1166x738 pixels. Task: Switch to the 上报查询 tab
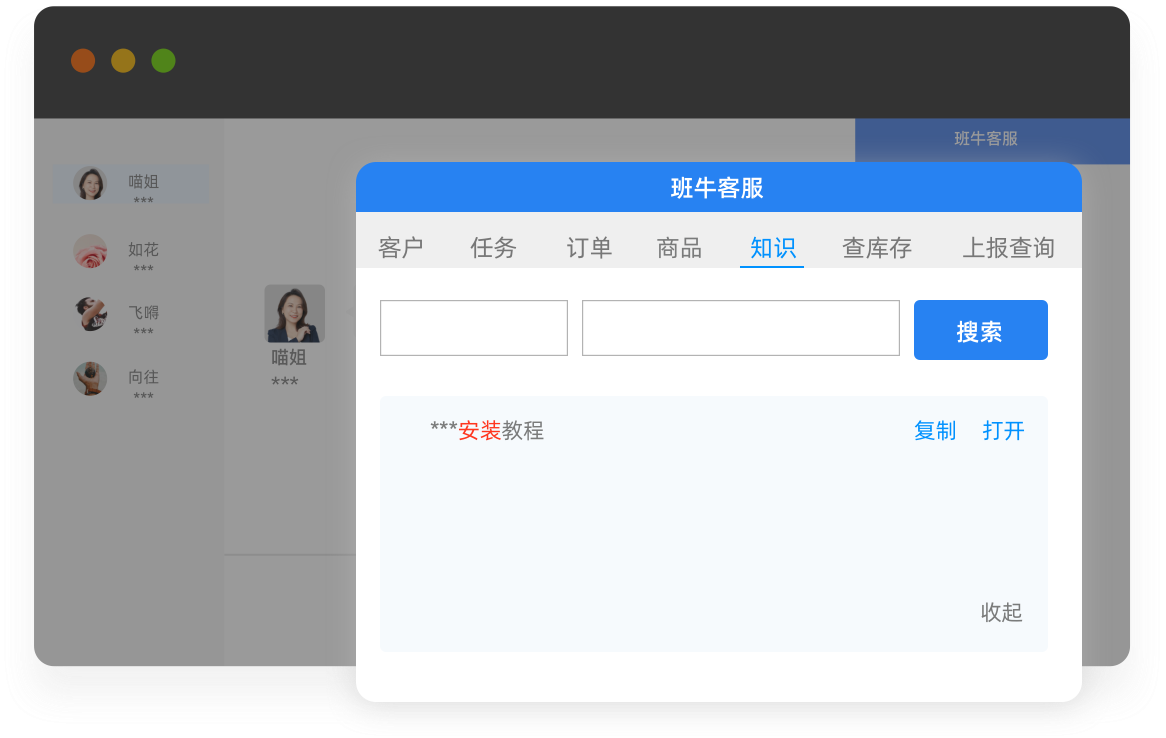pyautogui.click(x=1008, y=248)
